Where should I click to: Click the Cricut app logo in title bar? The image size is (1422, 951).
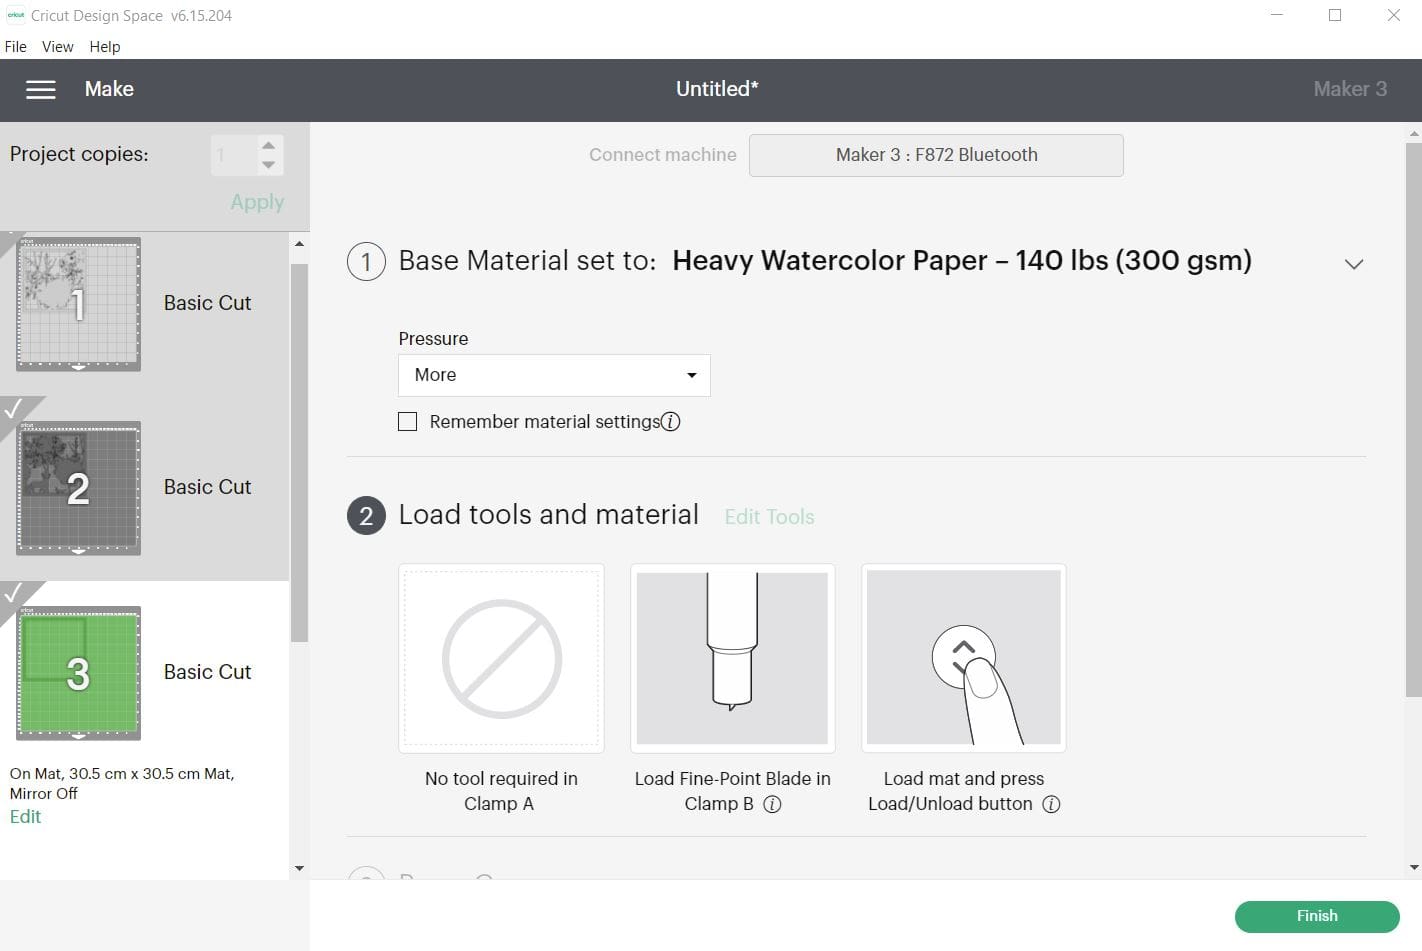[x=15, y=15]
